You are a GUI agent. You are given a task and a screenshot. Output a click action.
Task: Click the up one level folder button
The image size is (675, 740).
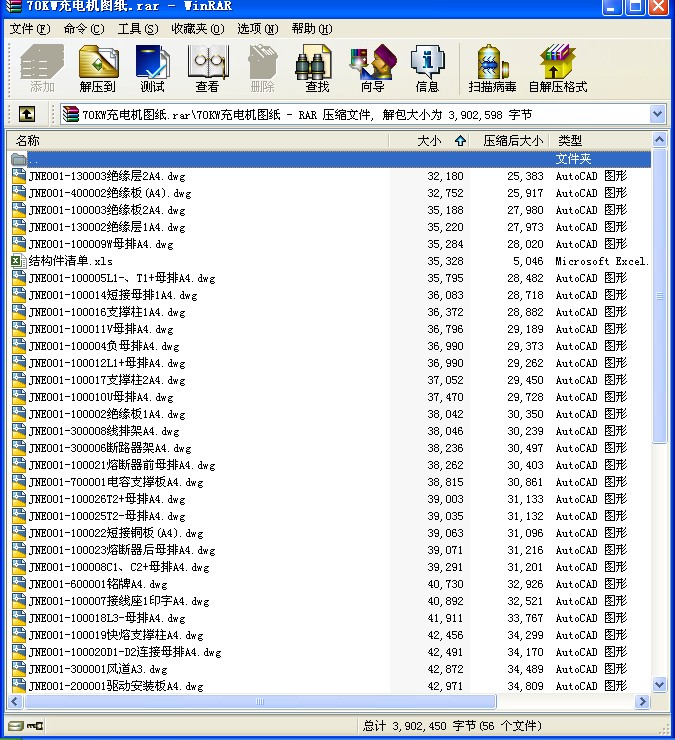point(27,114)
